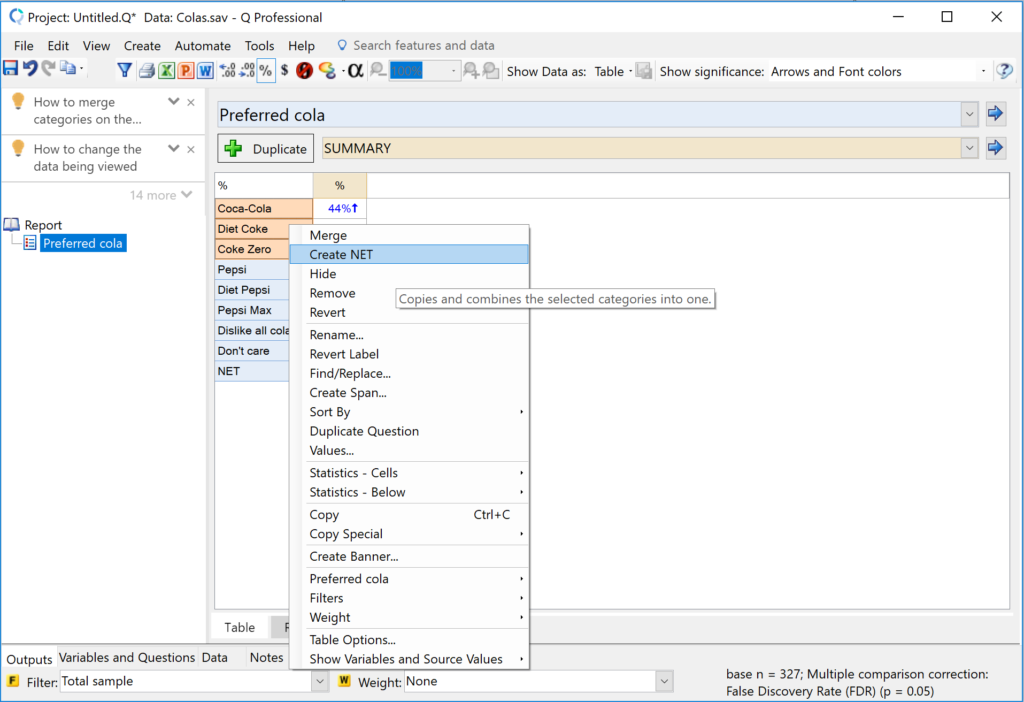Open the color palette icon

point(327,71)
